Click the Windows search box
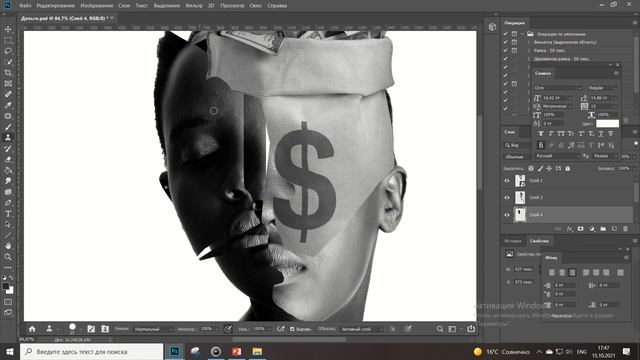640x360 pixels. (91, 351)
